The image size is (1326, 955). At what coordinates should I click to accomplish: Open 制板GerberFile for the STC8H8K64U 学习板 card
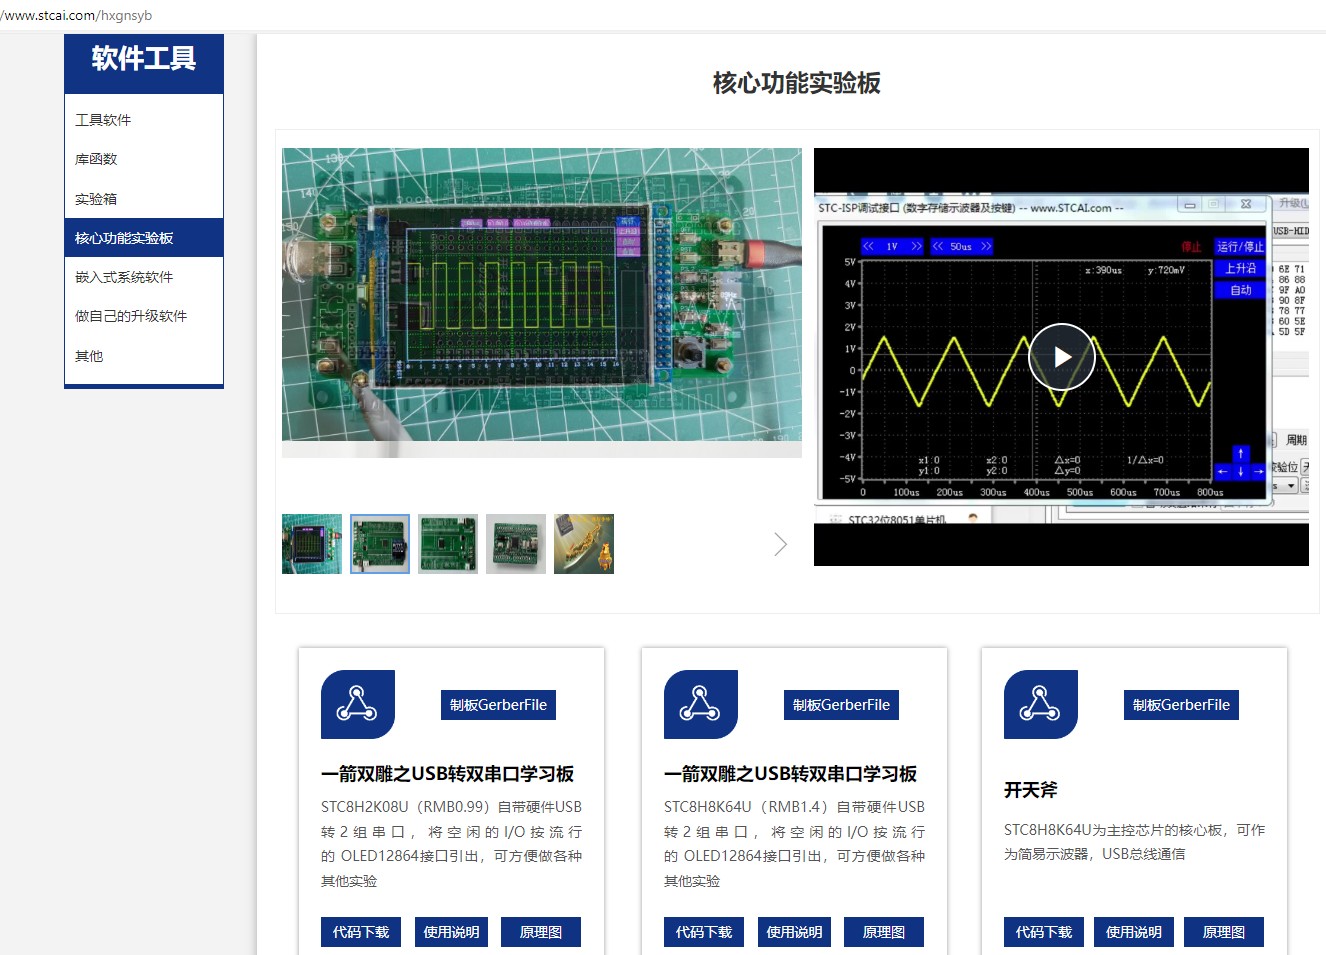[x=841, y=705]
